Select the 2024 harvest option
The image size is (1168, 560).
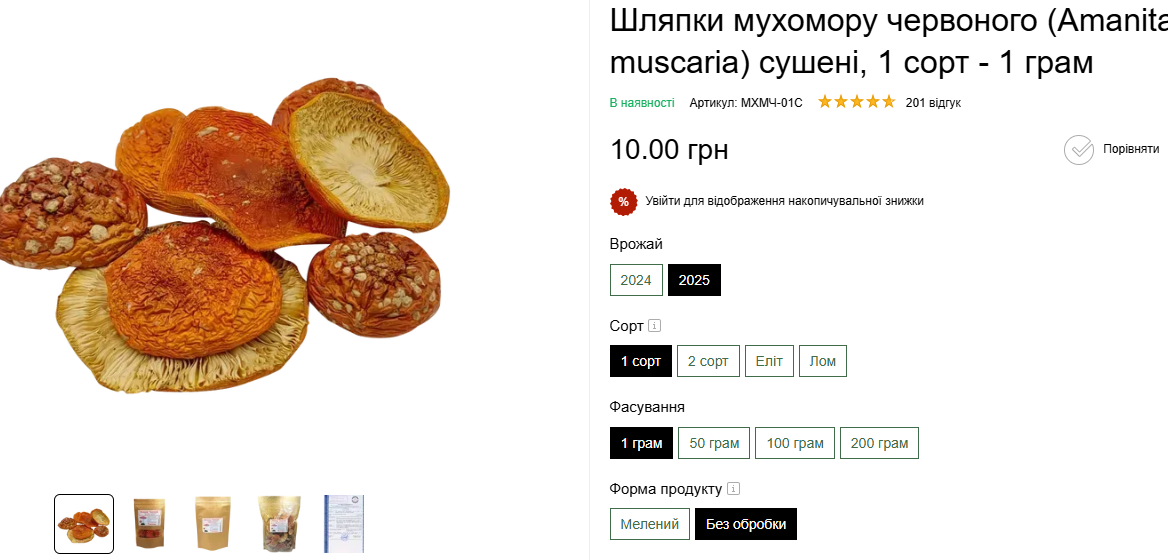pyautogui.click(x=636, y=280)
